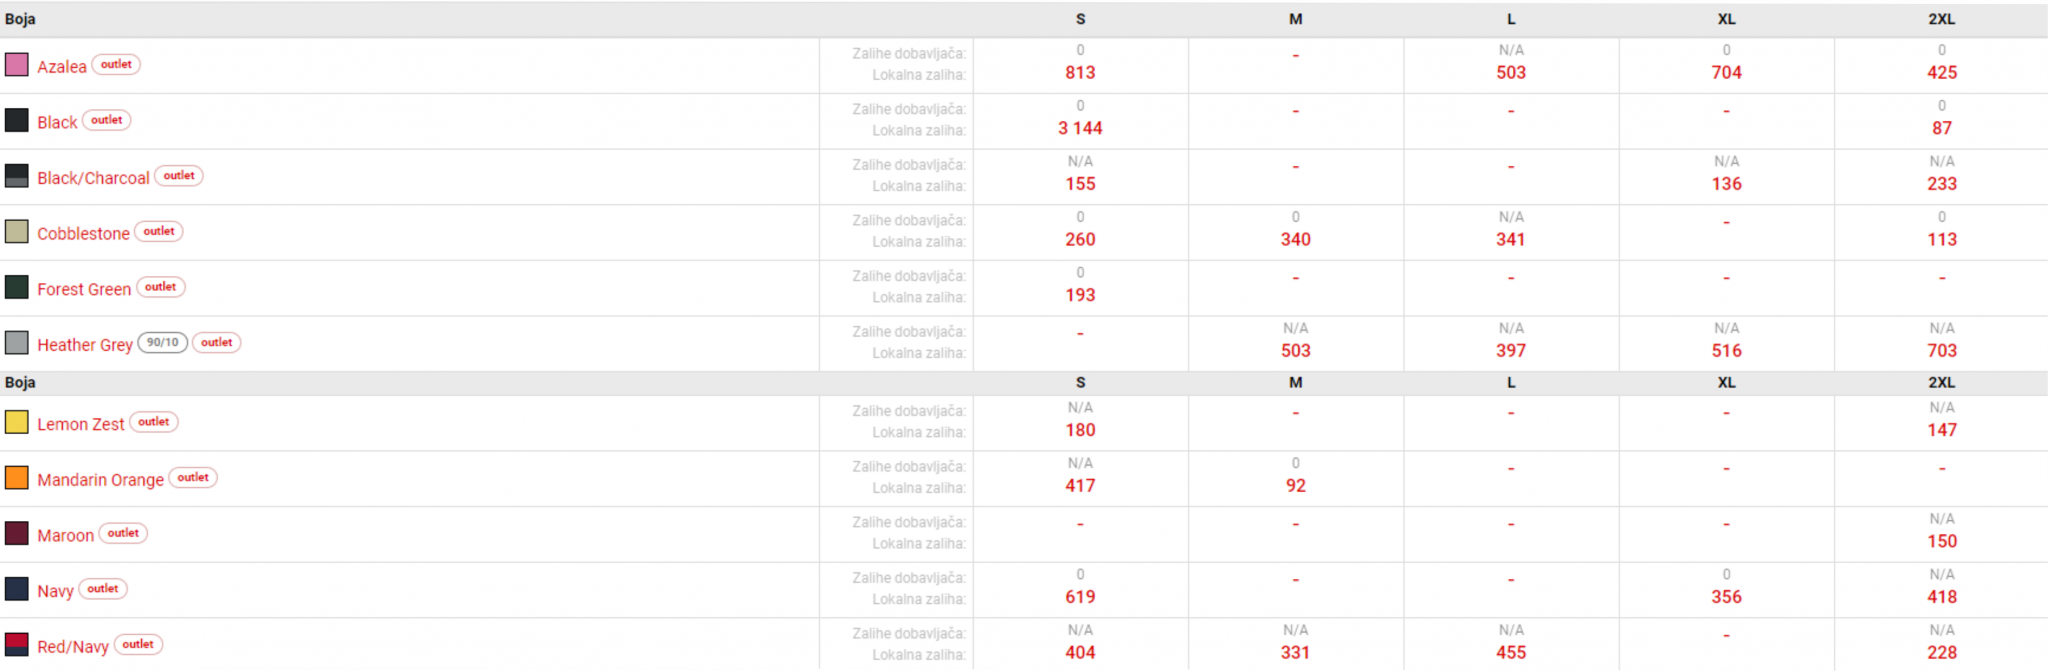This screenshot has height=671, width=2048.
Task: Click the outlet badge next to Azalea
Action: [116, 65]
